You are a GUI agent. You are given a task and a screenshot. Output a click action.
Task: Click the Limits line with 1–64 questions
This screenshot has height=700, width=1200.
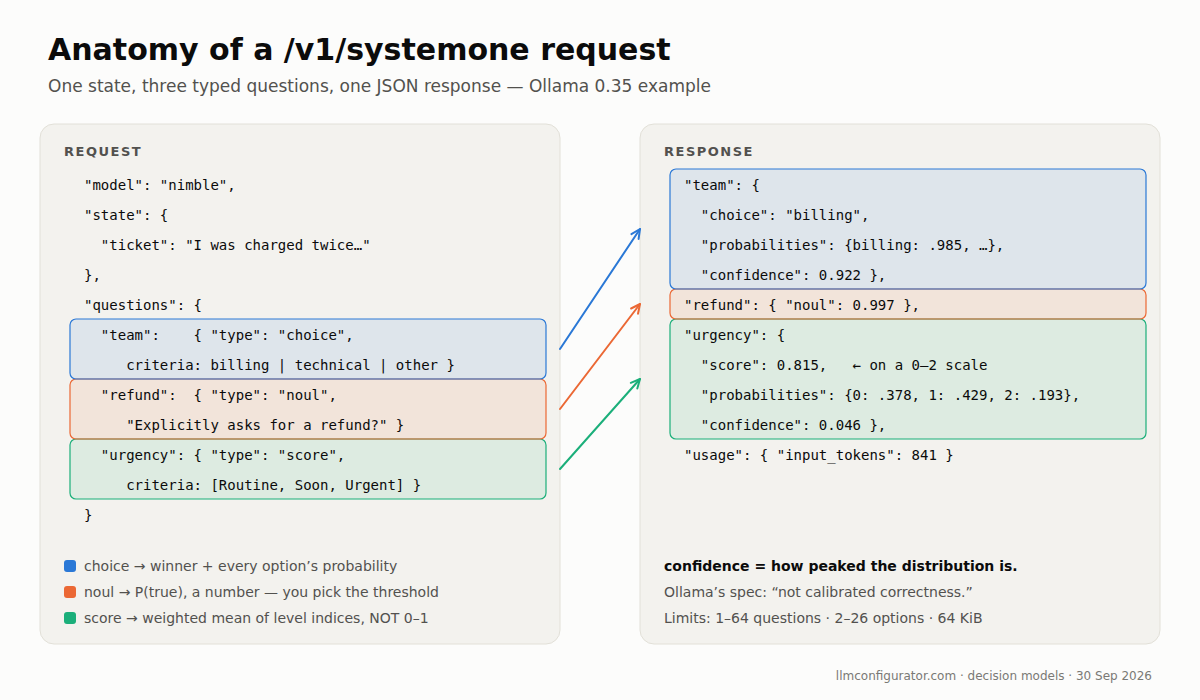point(823,618)
